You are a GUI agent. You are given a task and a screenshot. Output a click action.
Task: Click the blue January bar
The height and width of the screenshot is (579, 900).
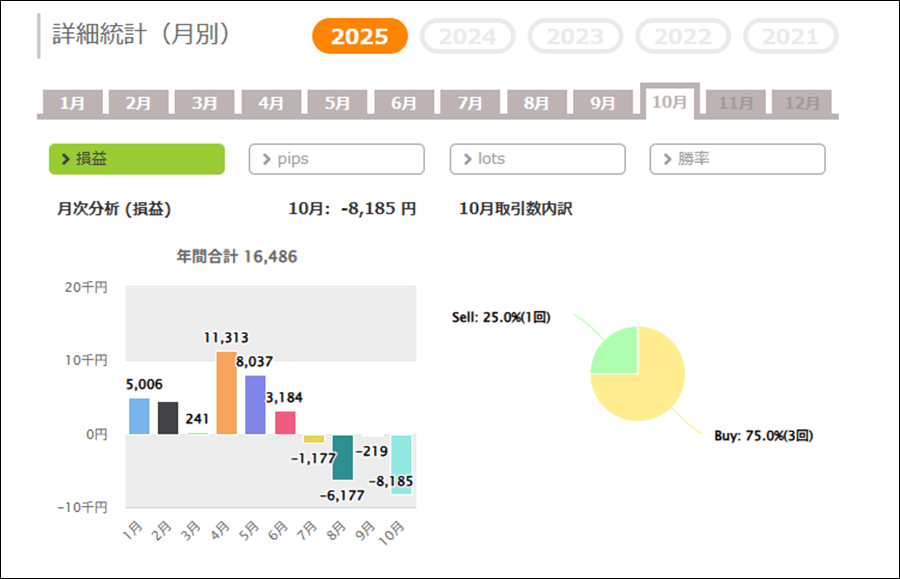139,416
